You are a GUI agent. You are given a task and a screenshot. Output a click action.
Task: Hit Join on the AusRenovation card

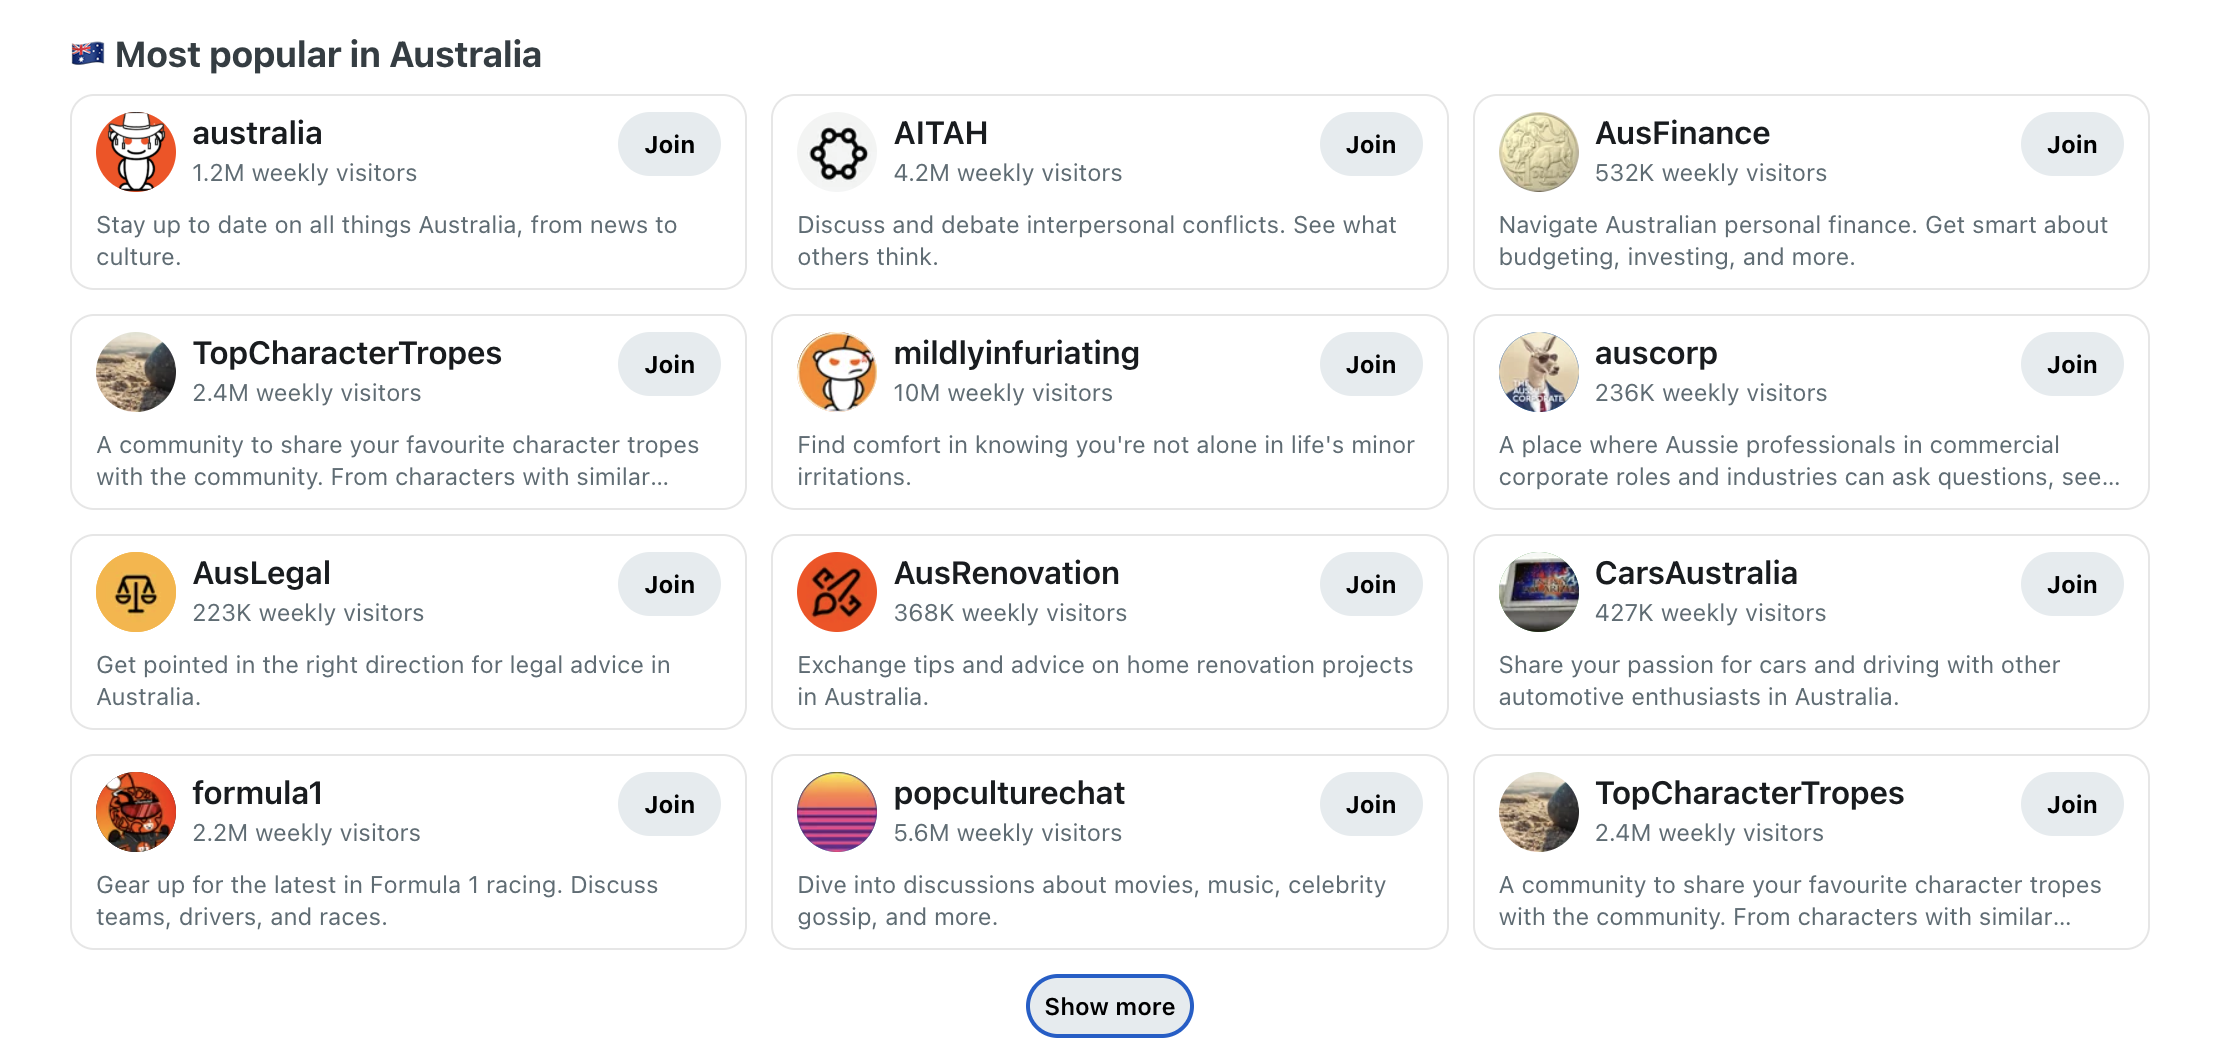1370,584
